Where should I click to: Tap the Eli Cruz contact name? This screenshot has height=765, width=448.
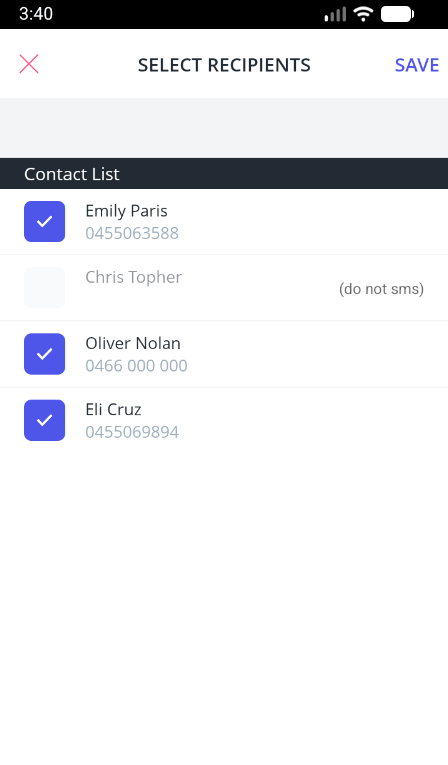pyautogui.click(x=113, y=409)
